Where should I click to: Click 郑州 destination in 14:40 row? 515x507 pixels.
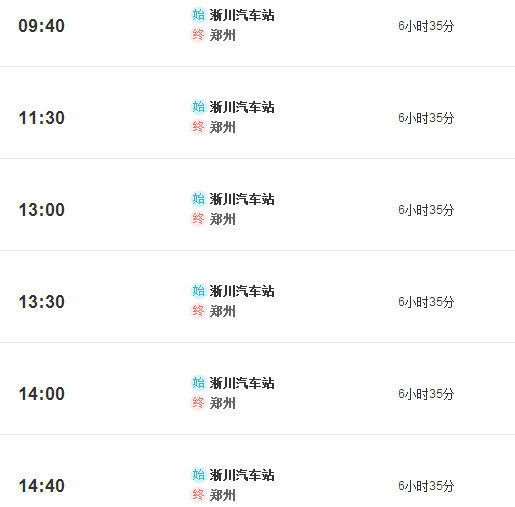pos(223,495)
